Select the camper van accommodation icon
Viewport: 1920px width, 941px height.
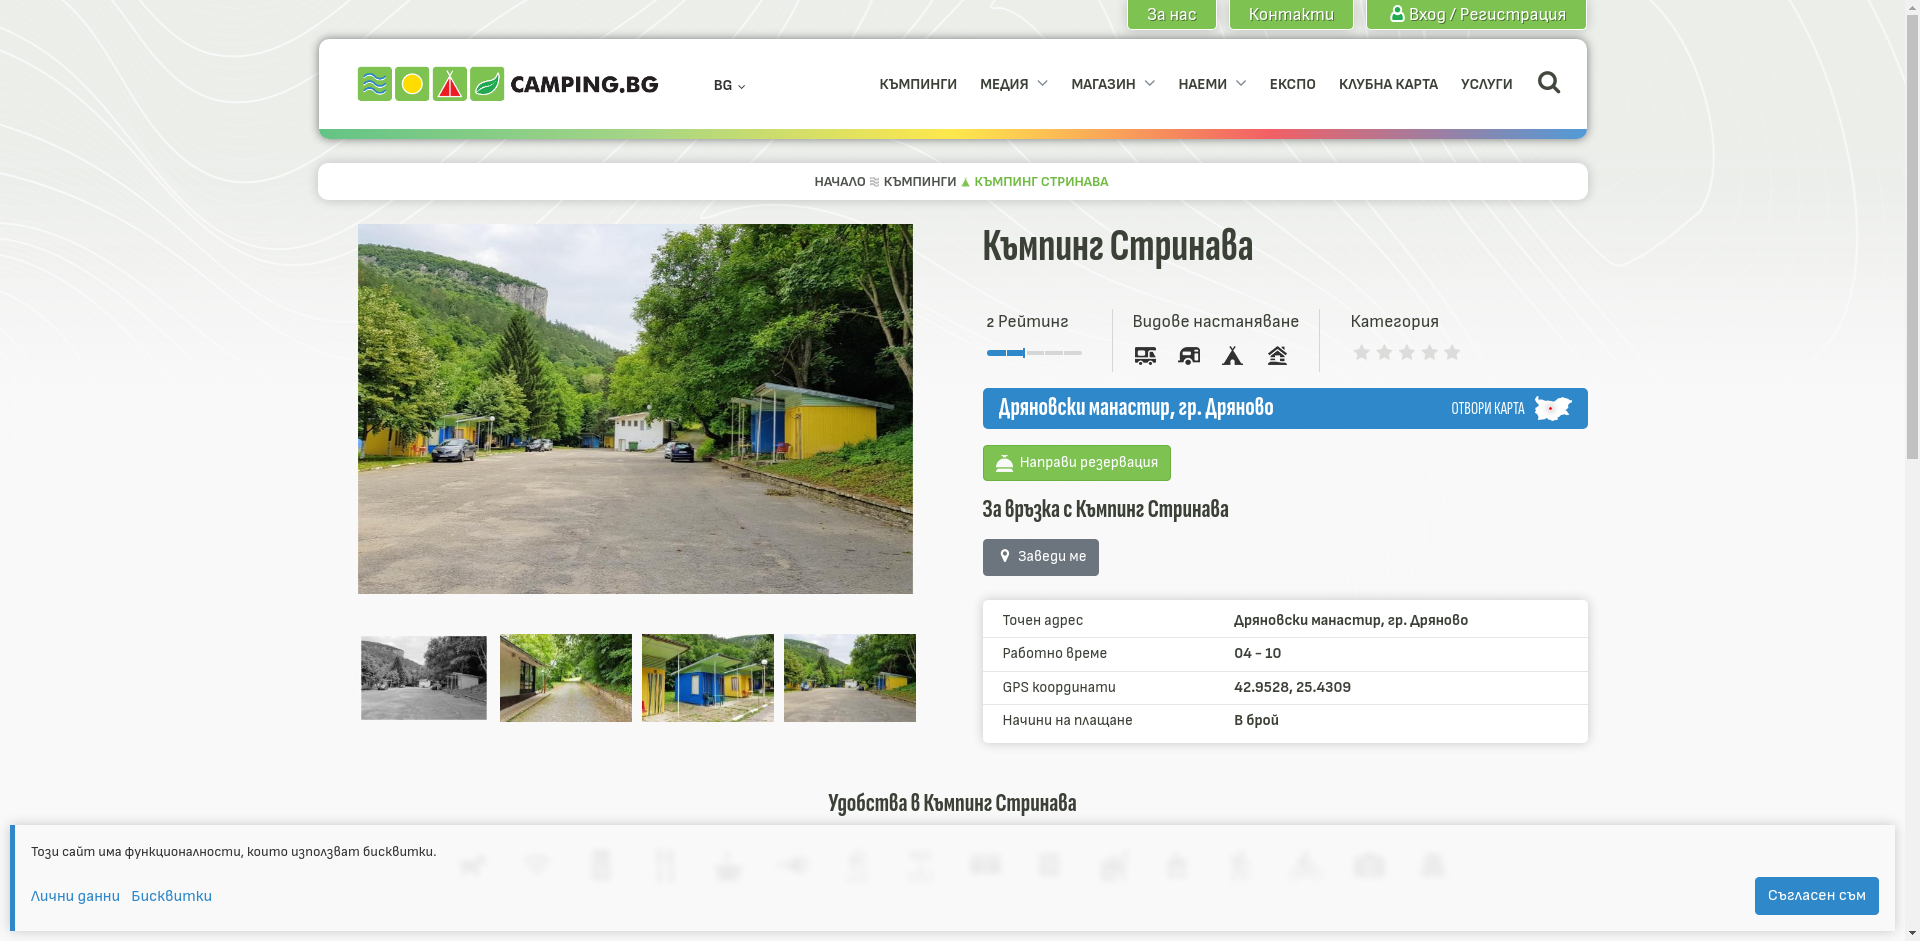1145,355
